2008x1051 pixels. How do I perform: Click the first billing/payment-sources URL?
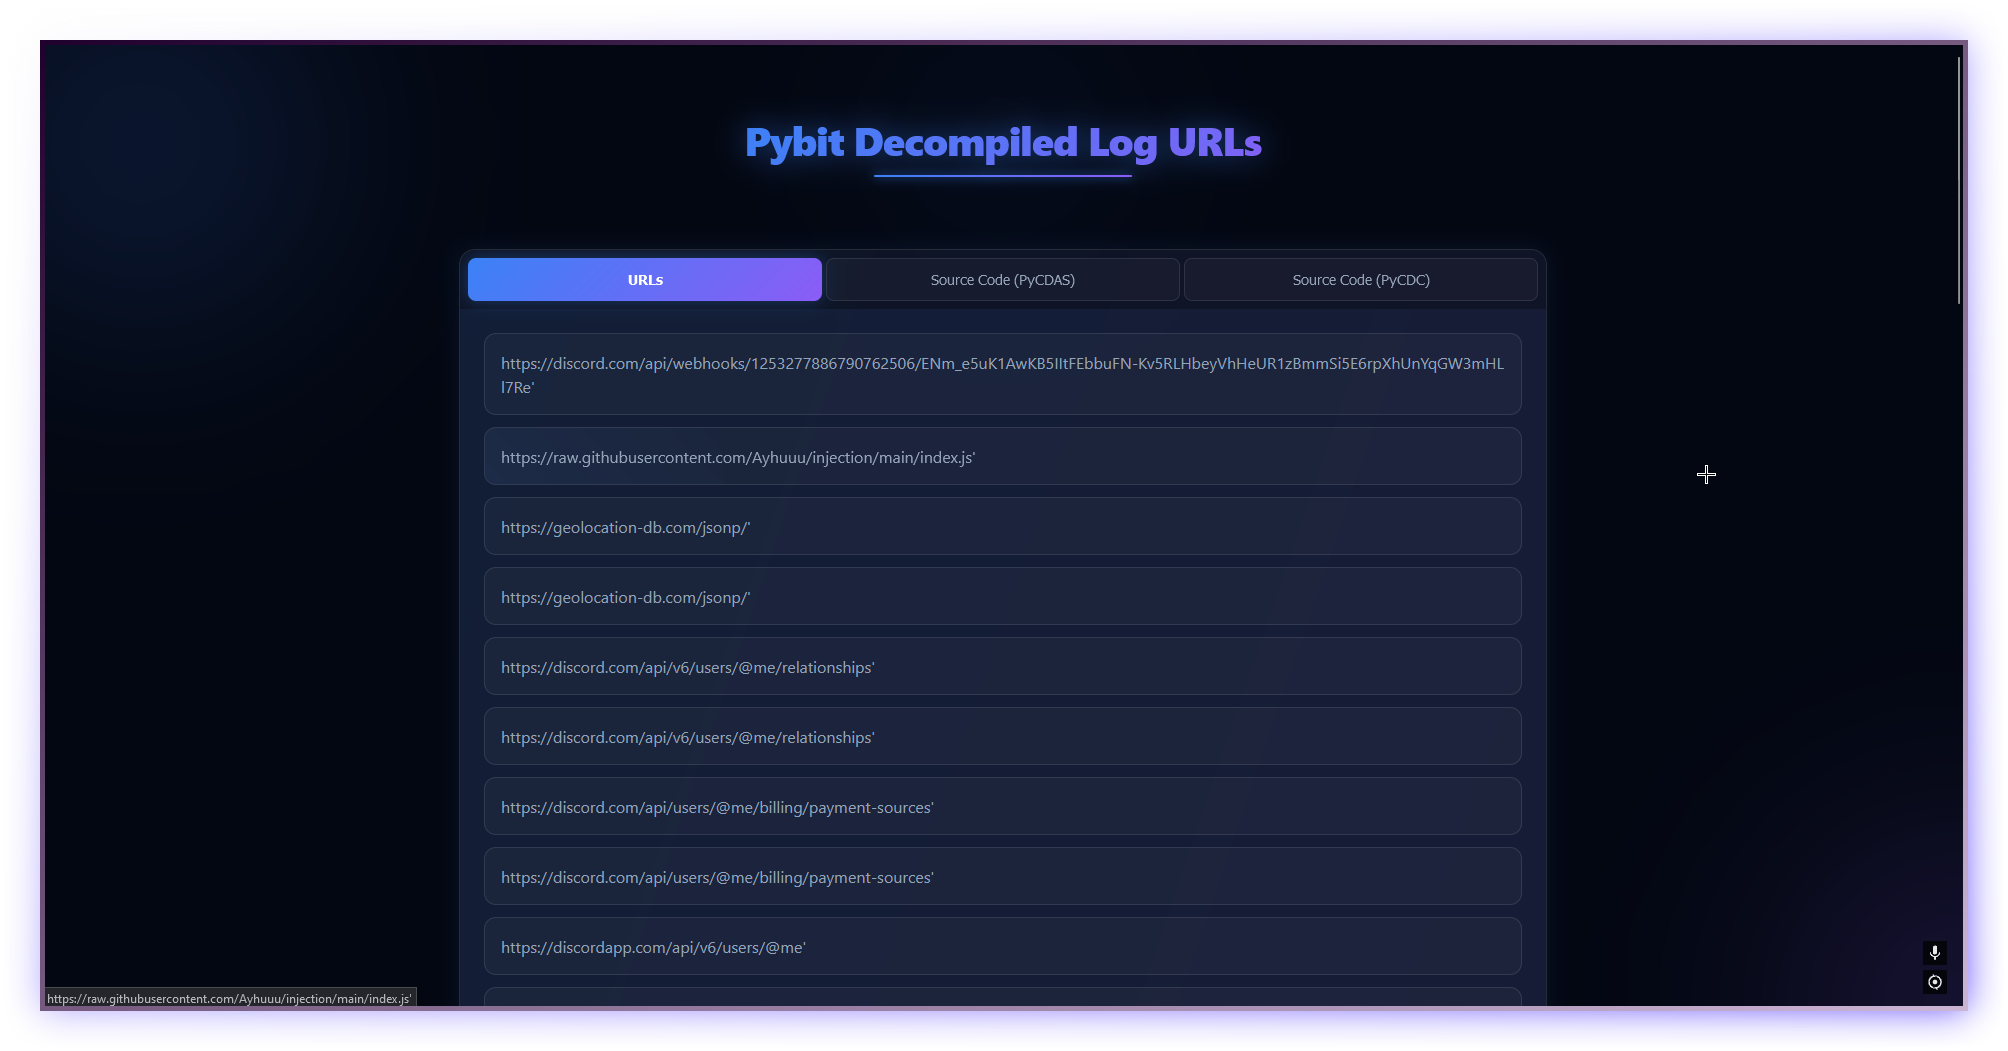click(x=1003, y=807)
